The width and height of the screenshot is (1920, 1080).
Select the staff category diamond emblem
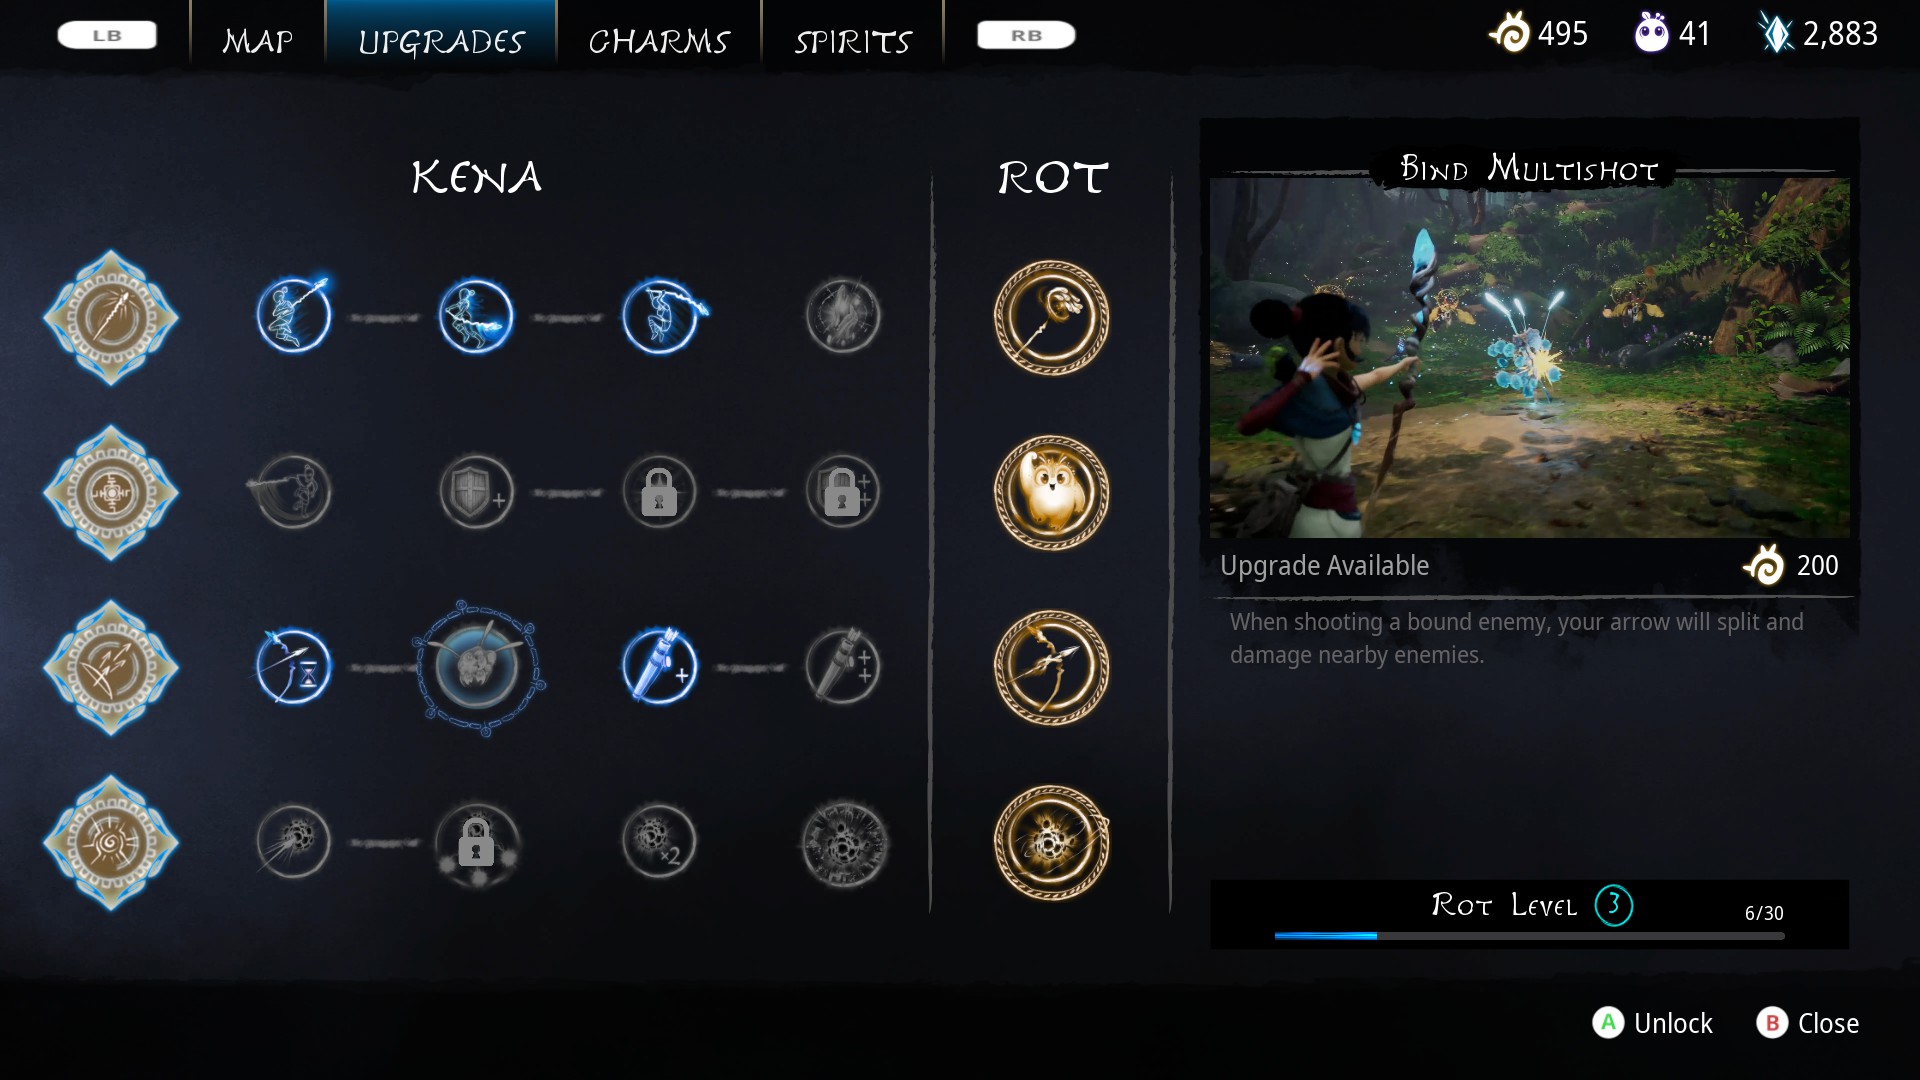pos(111,318)
